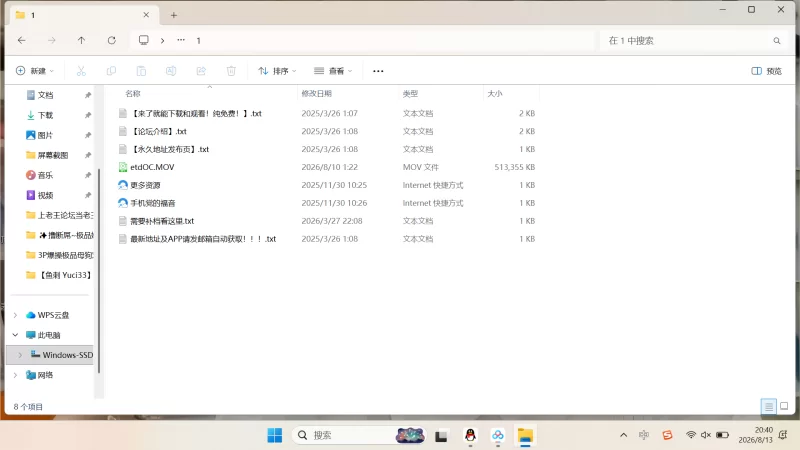Unpin 文档 using its pin icon
The width and height of the screenshot is (800, 450).
pos(88,95)
